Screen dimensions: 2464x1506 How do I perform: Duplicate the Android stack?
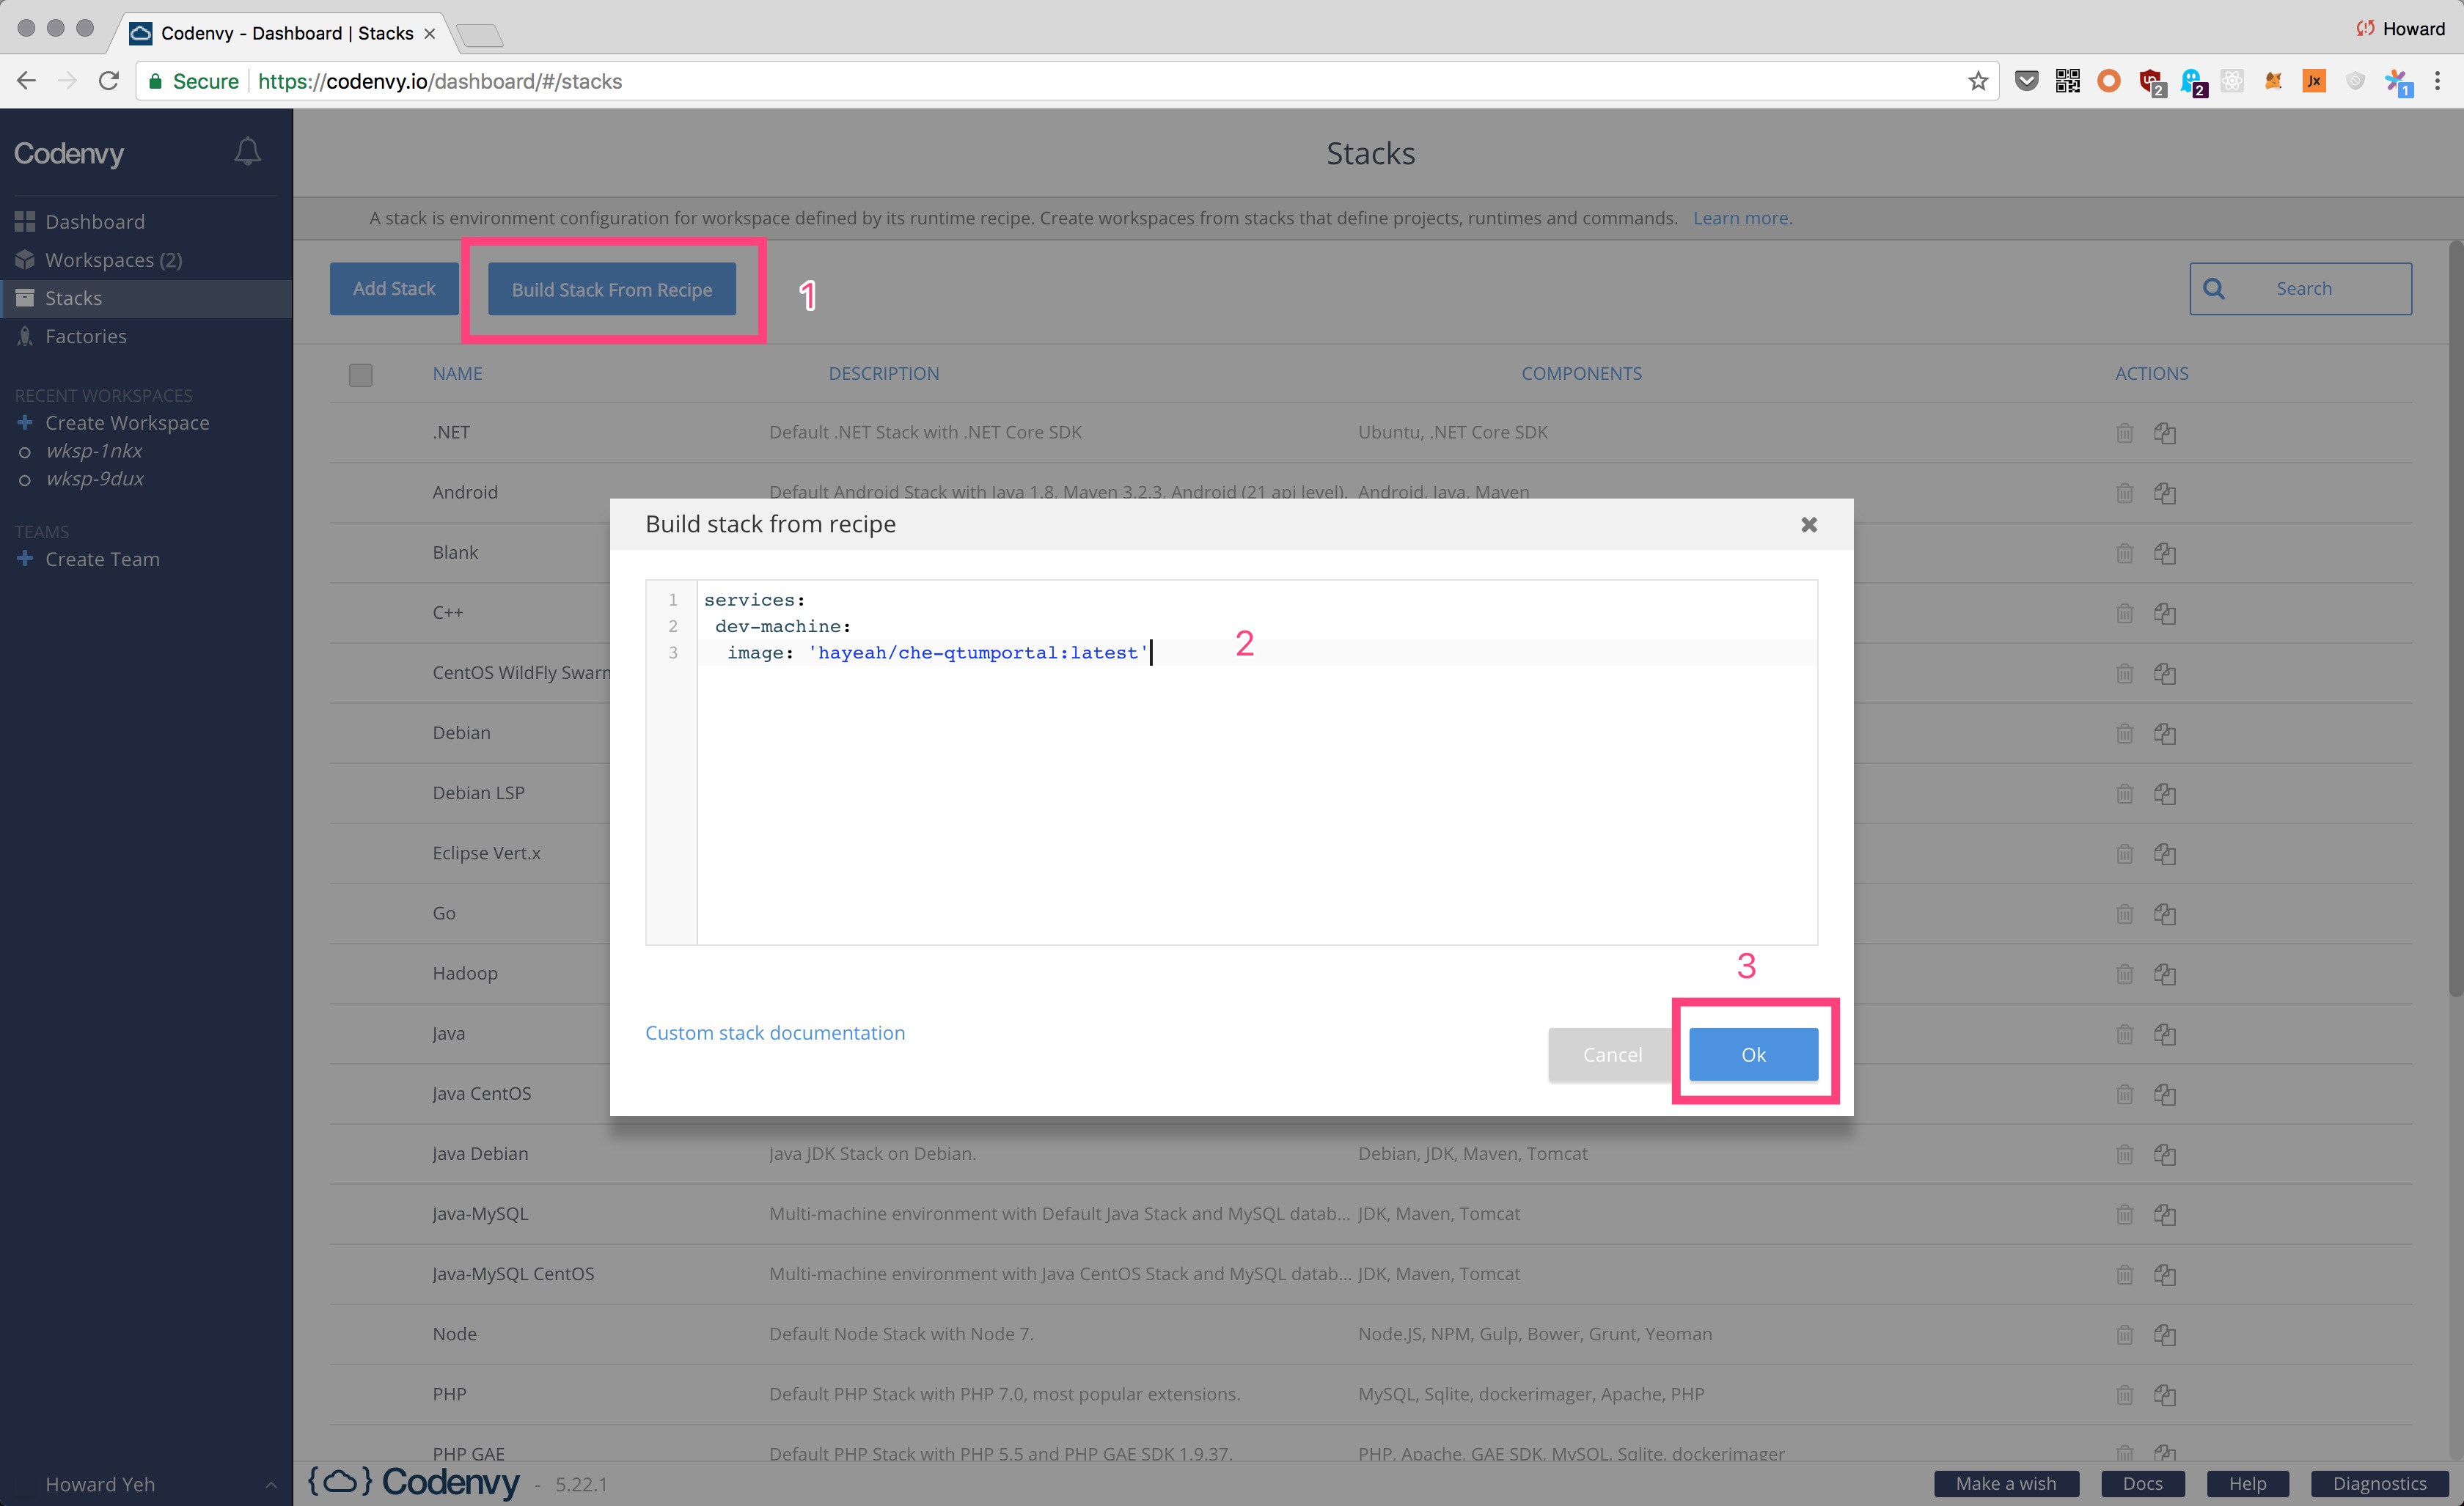(2165, 493)
